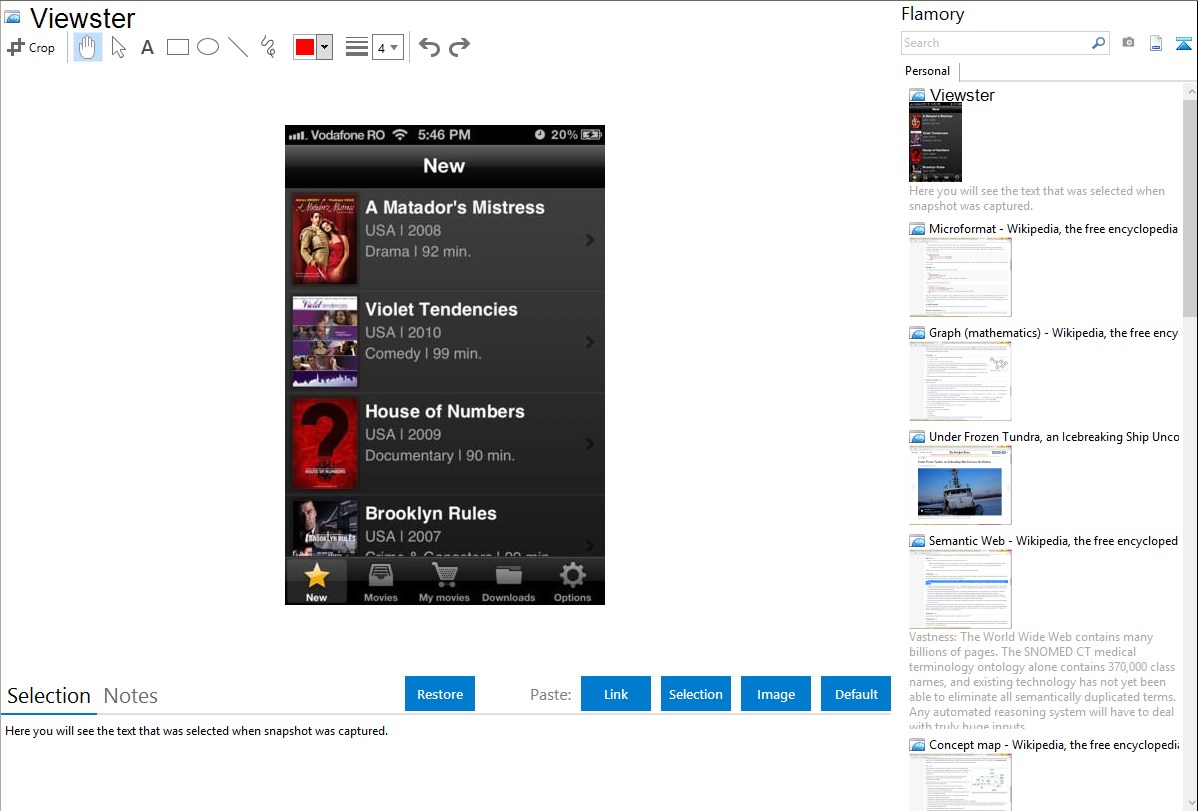The image size is (1198, 811).
Task: Click the Concept map - Wikipedia title
Action: [x=1054, y=745]
